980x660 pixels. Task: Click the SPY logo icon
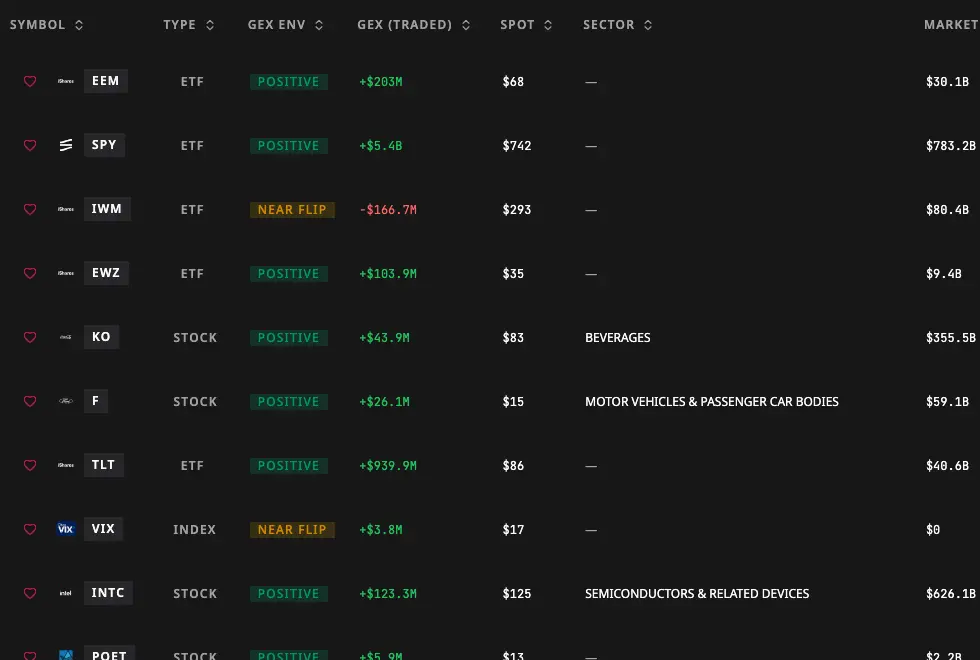click(66, 145)
